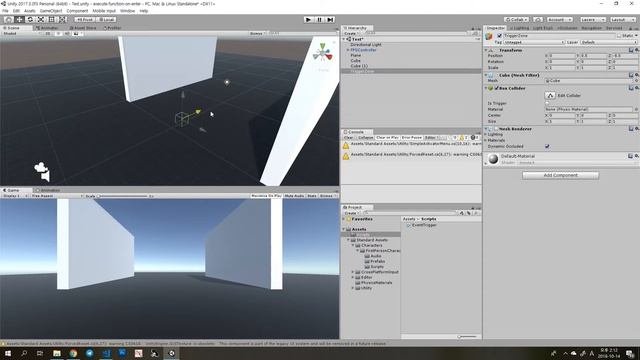Open Box Collider settings gear
Image resolution: width=640 pixels, height=360 pixels.
636,88
